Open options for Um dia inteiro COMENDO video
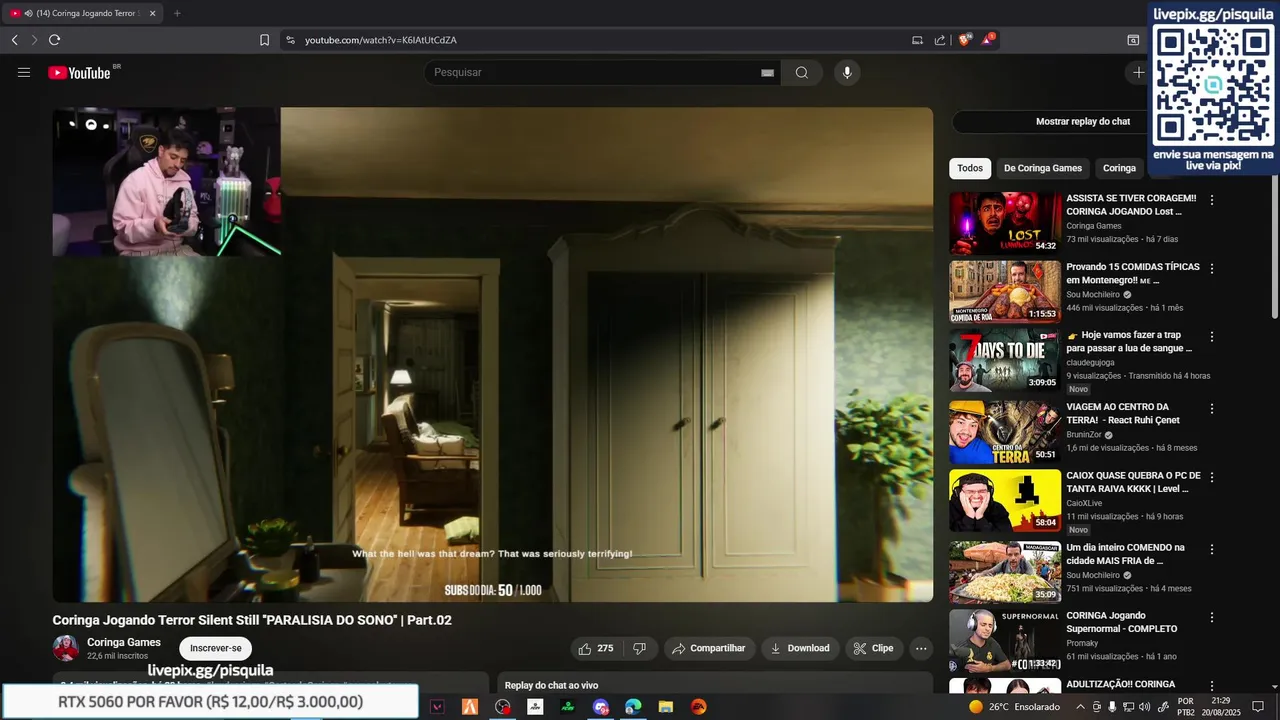The width and height of the screenshot is (1280, 720). 1212,549
